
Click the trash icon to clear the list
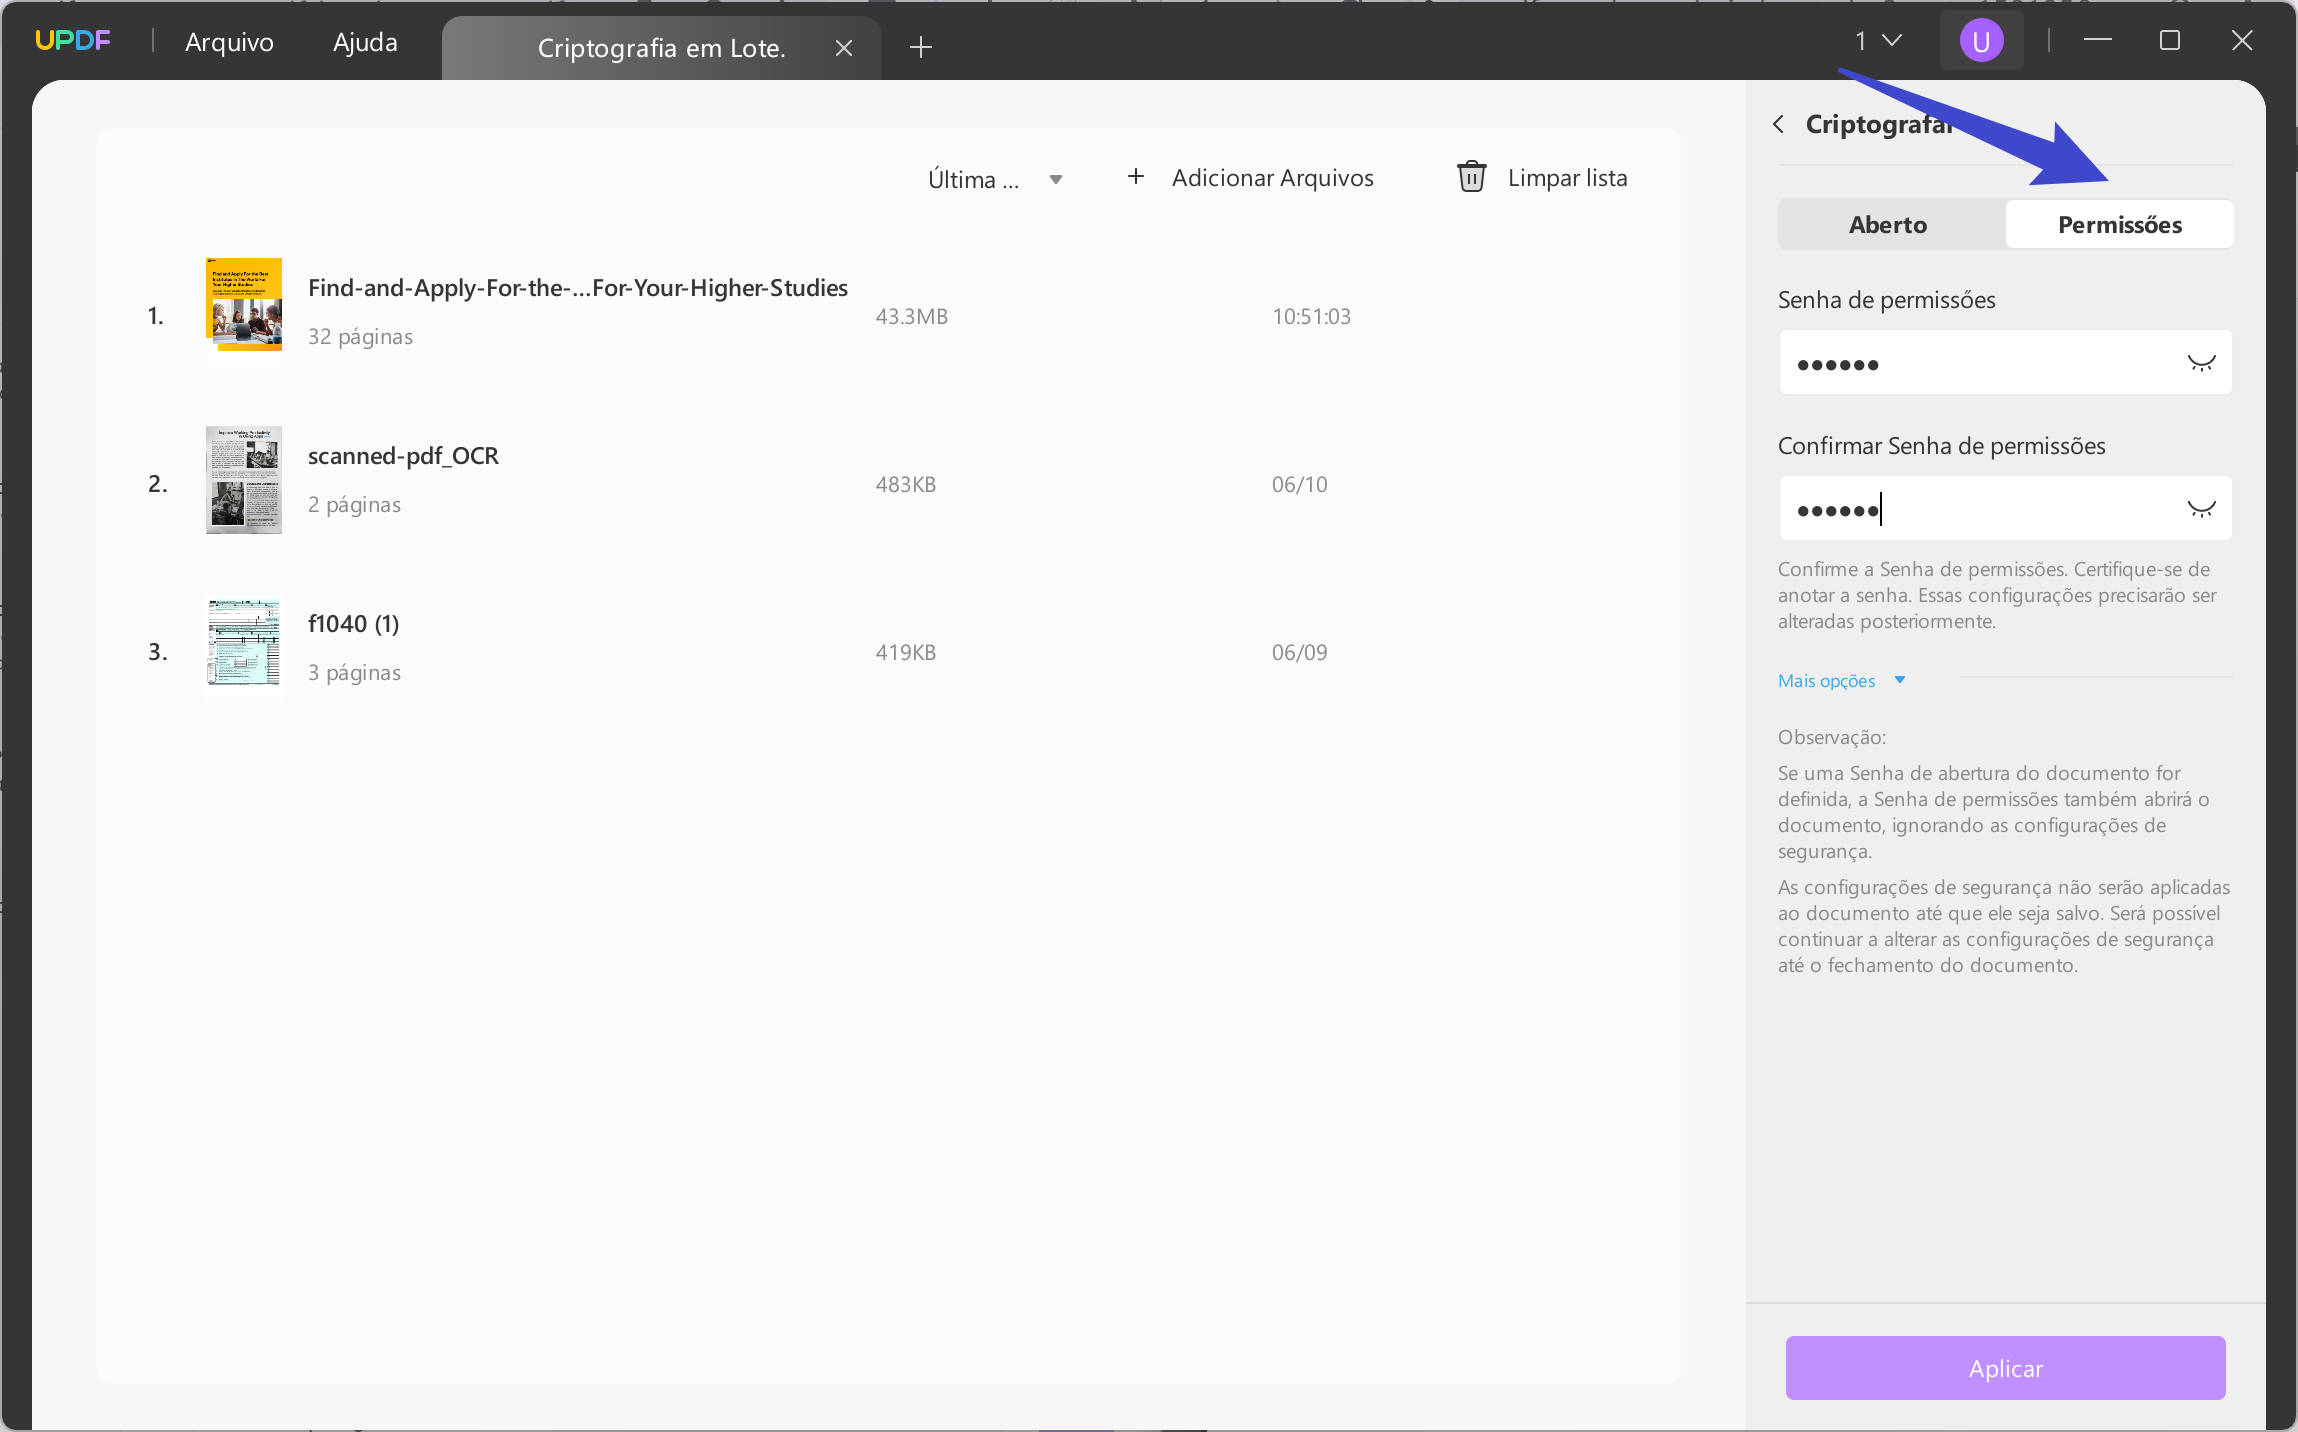pyautogui.click(x=1471, y=177)
